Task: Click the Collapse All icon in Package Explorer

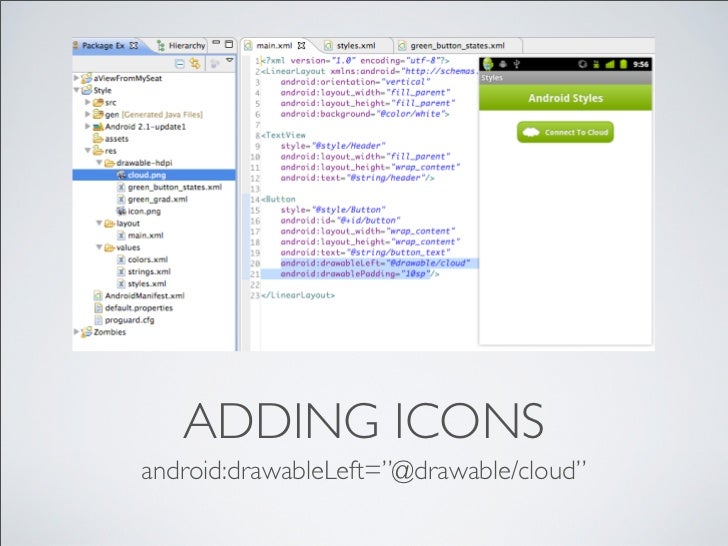Action: 179,64
